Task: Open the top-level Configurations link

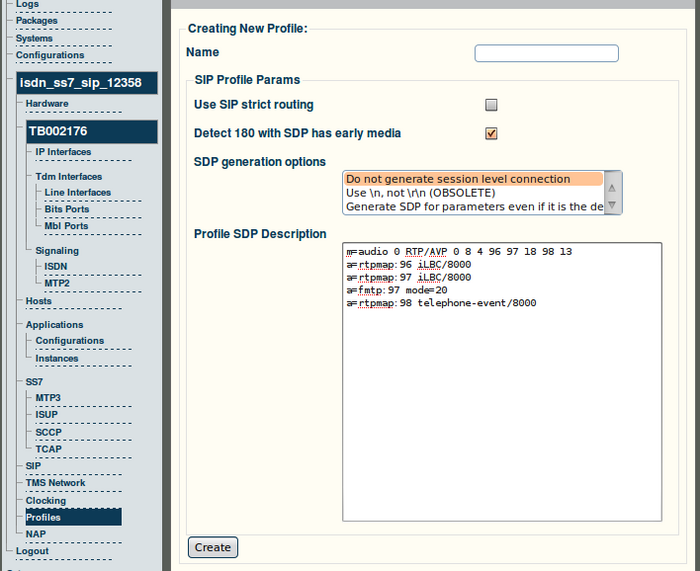Action: pyautogui.click(x=50, y=55)
